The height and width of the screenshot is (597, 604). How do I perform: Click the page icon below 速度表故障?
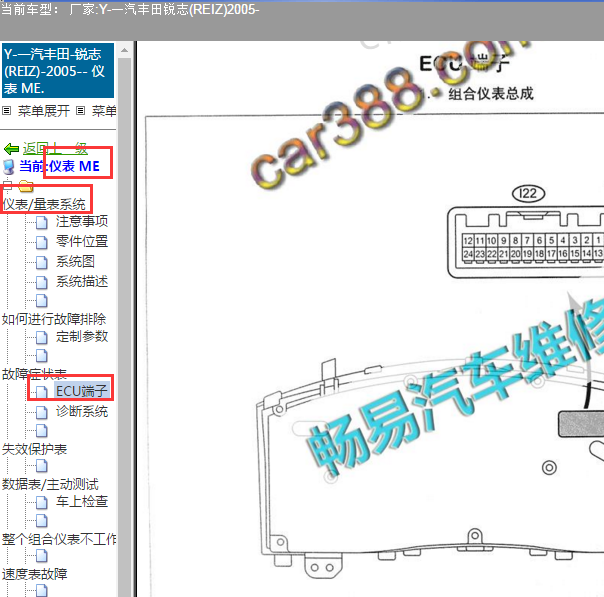pyautogui.click(x=42, y=590)
